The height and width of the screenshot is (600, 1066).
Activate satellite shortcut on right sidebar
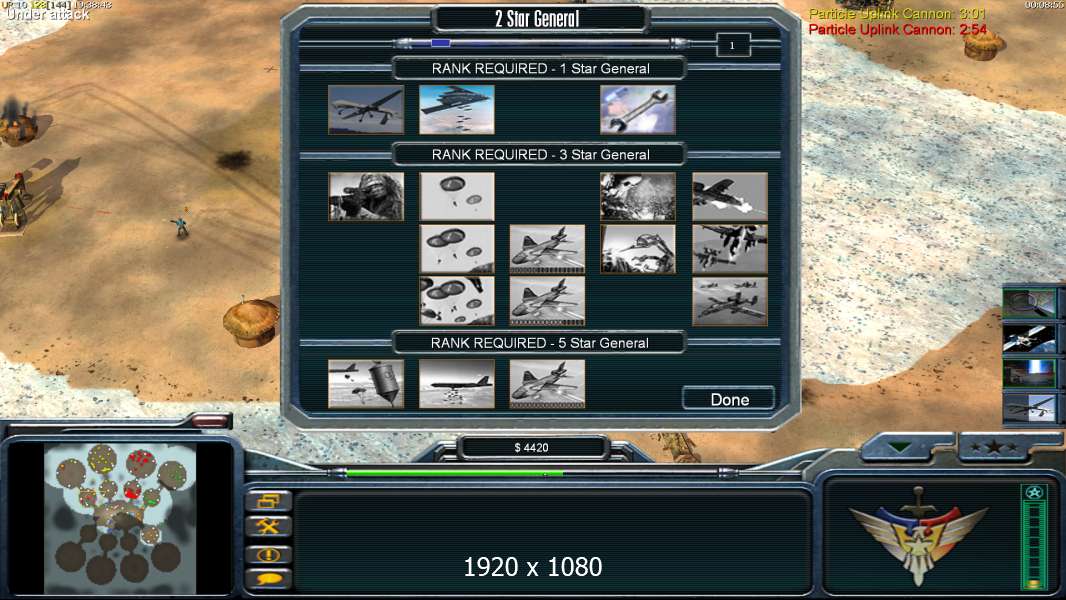[x=1029, y=338]
